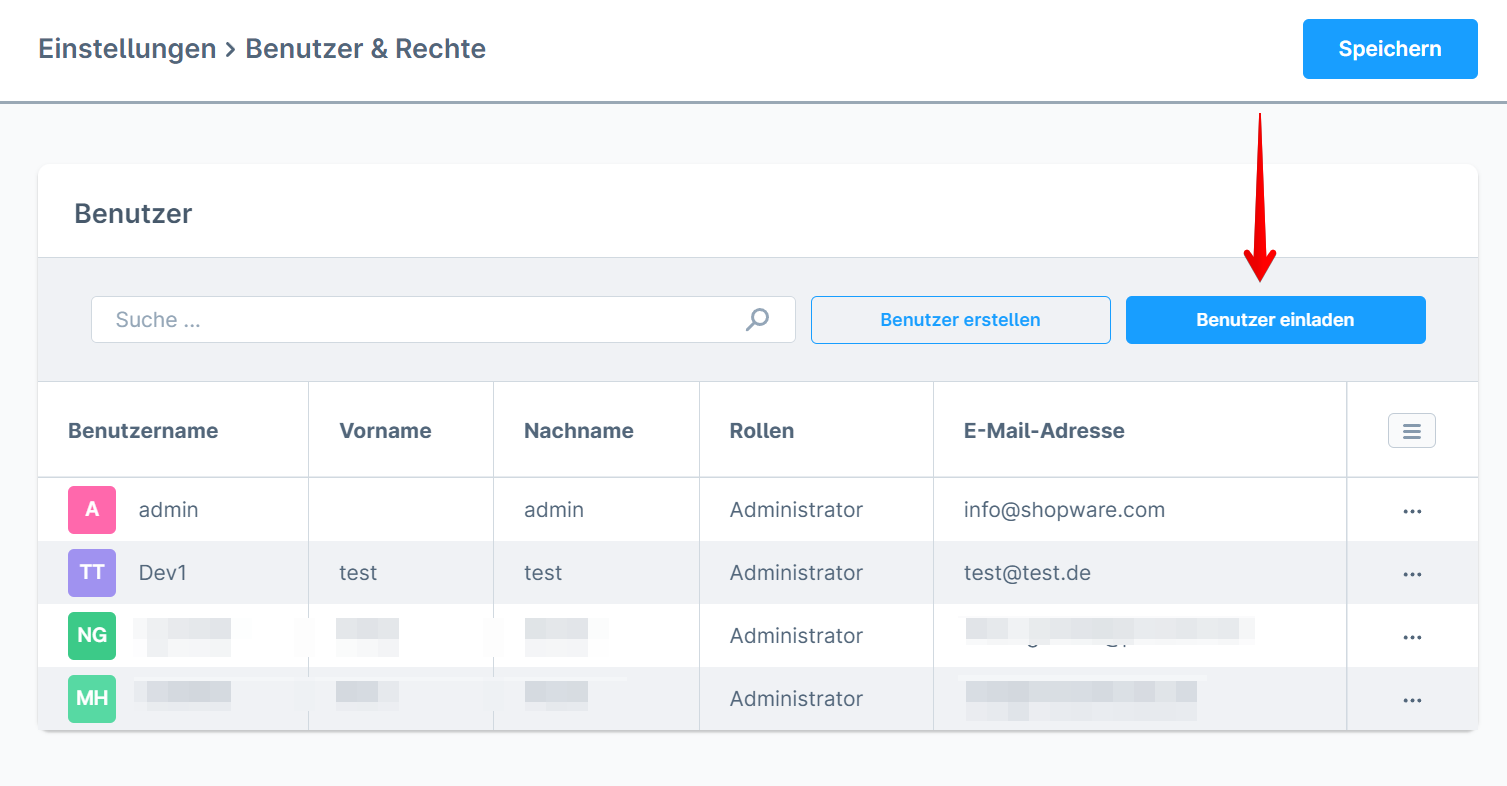Select username admin in first row

click(x=169, y=510)
